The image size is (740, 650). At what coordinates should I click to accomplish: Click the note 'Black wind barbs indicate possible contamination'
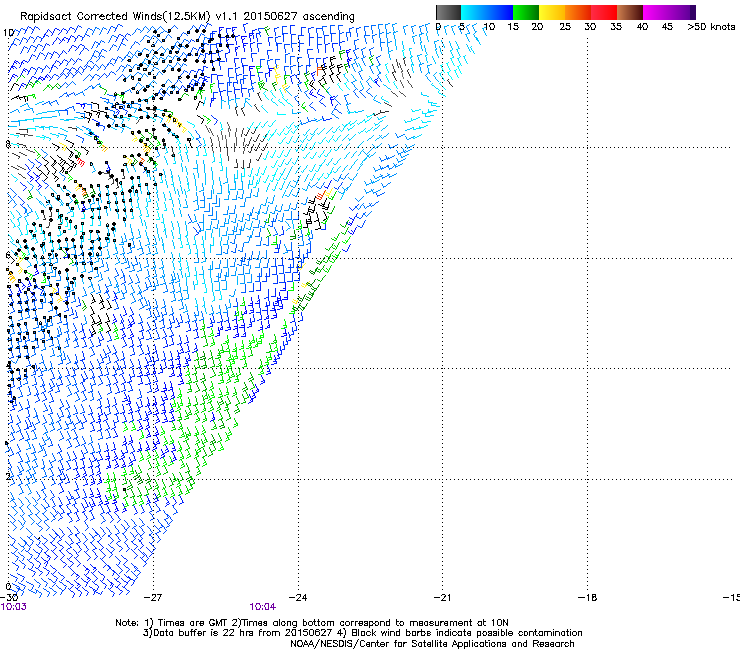point(466,633)
